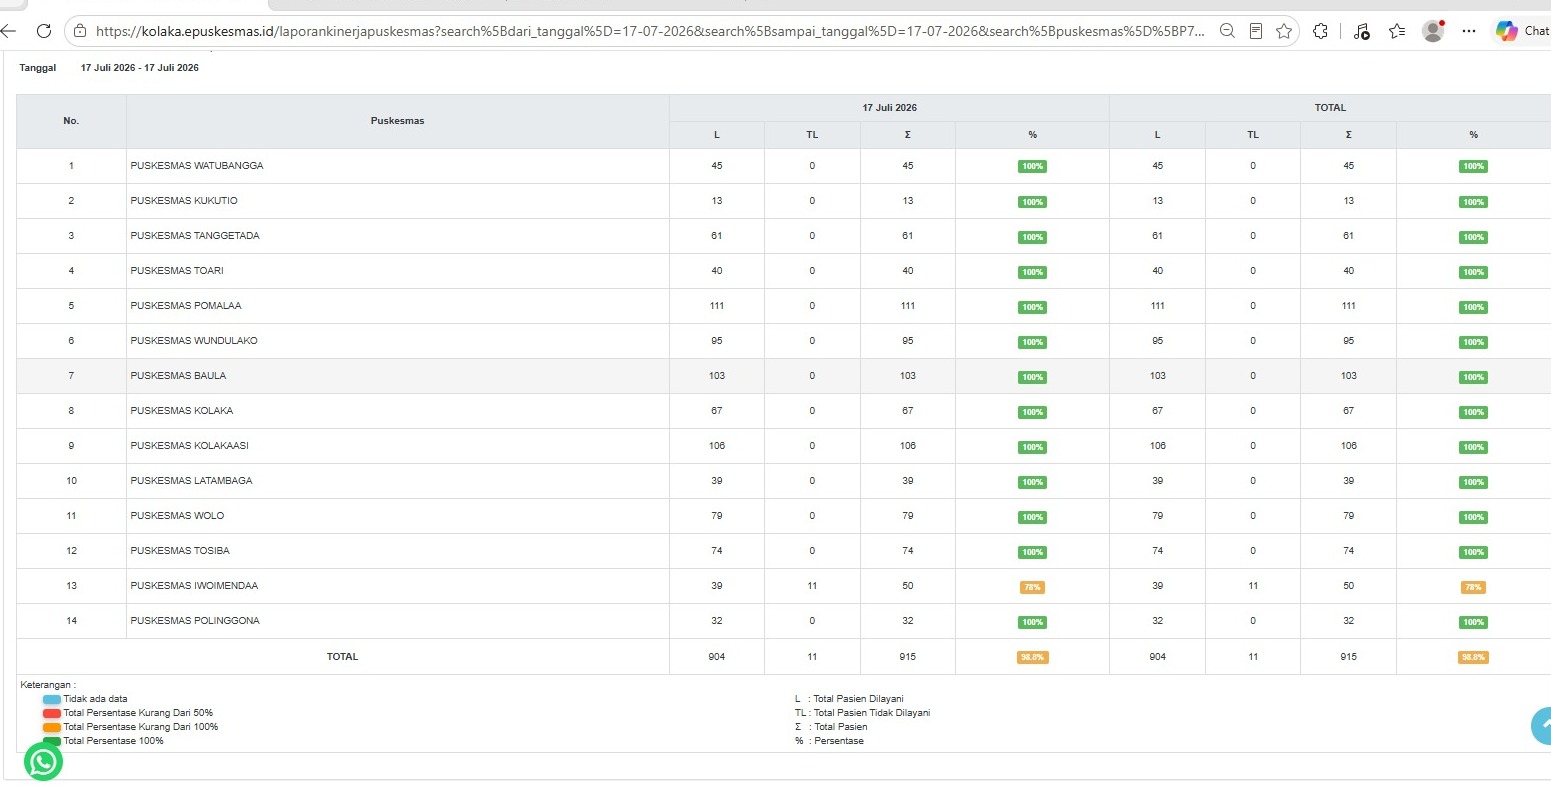Select the PUSKESMAS BAULA row name
Image resolution: width=1551 pixels, height=798 pixels.
coord(178,376)
